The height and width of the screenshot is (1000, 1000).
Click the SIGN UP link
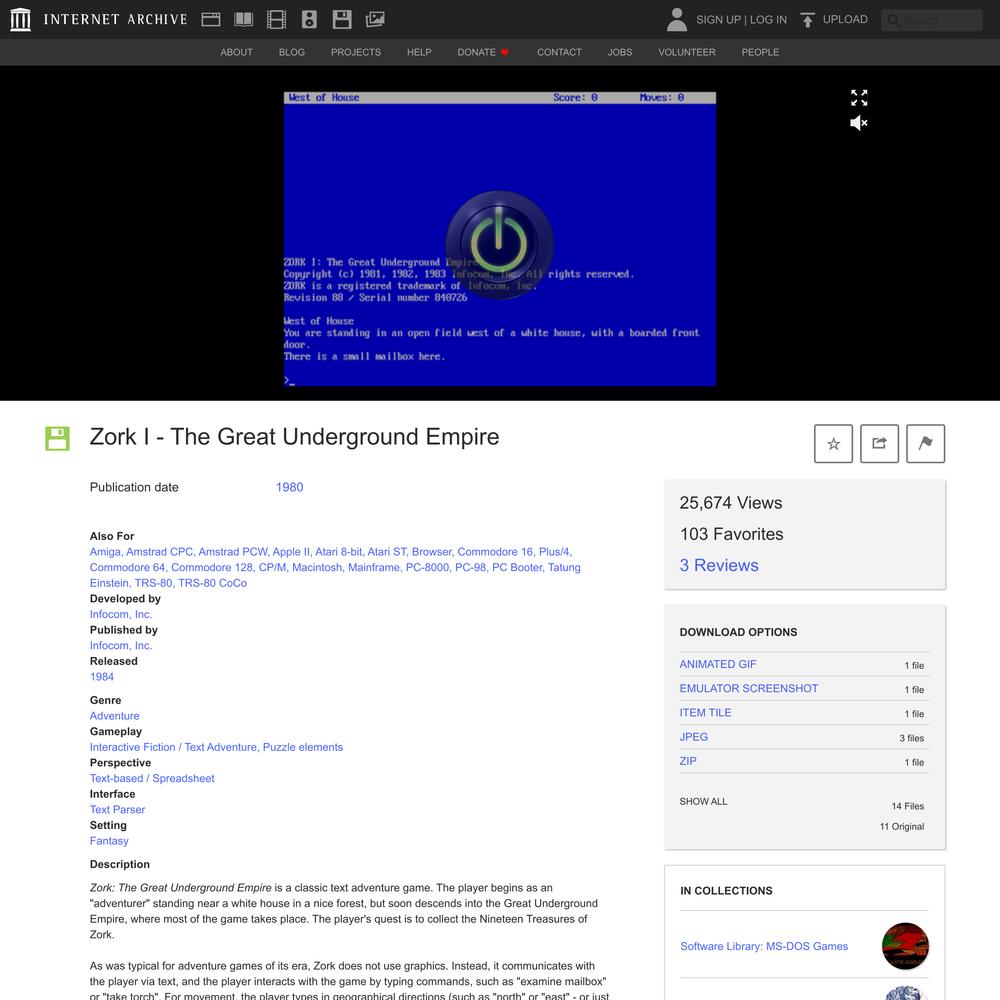coord(718,20)
